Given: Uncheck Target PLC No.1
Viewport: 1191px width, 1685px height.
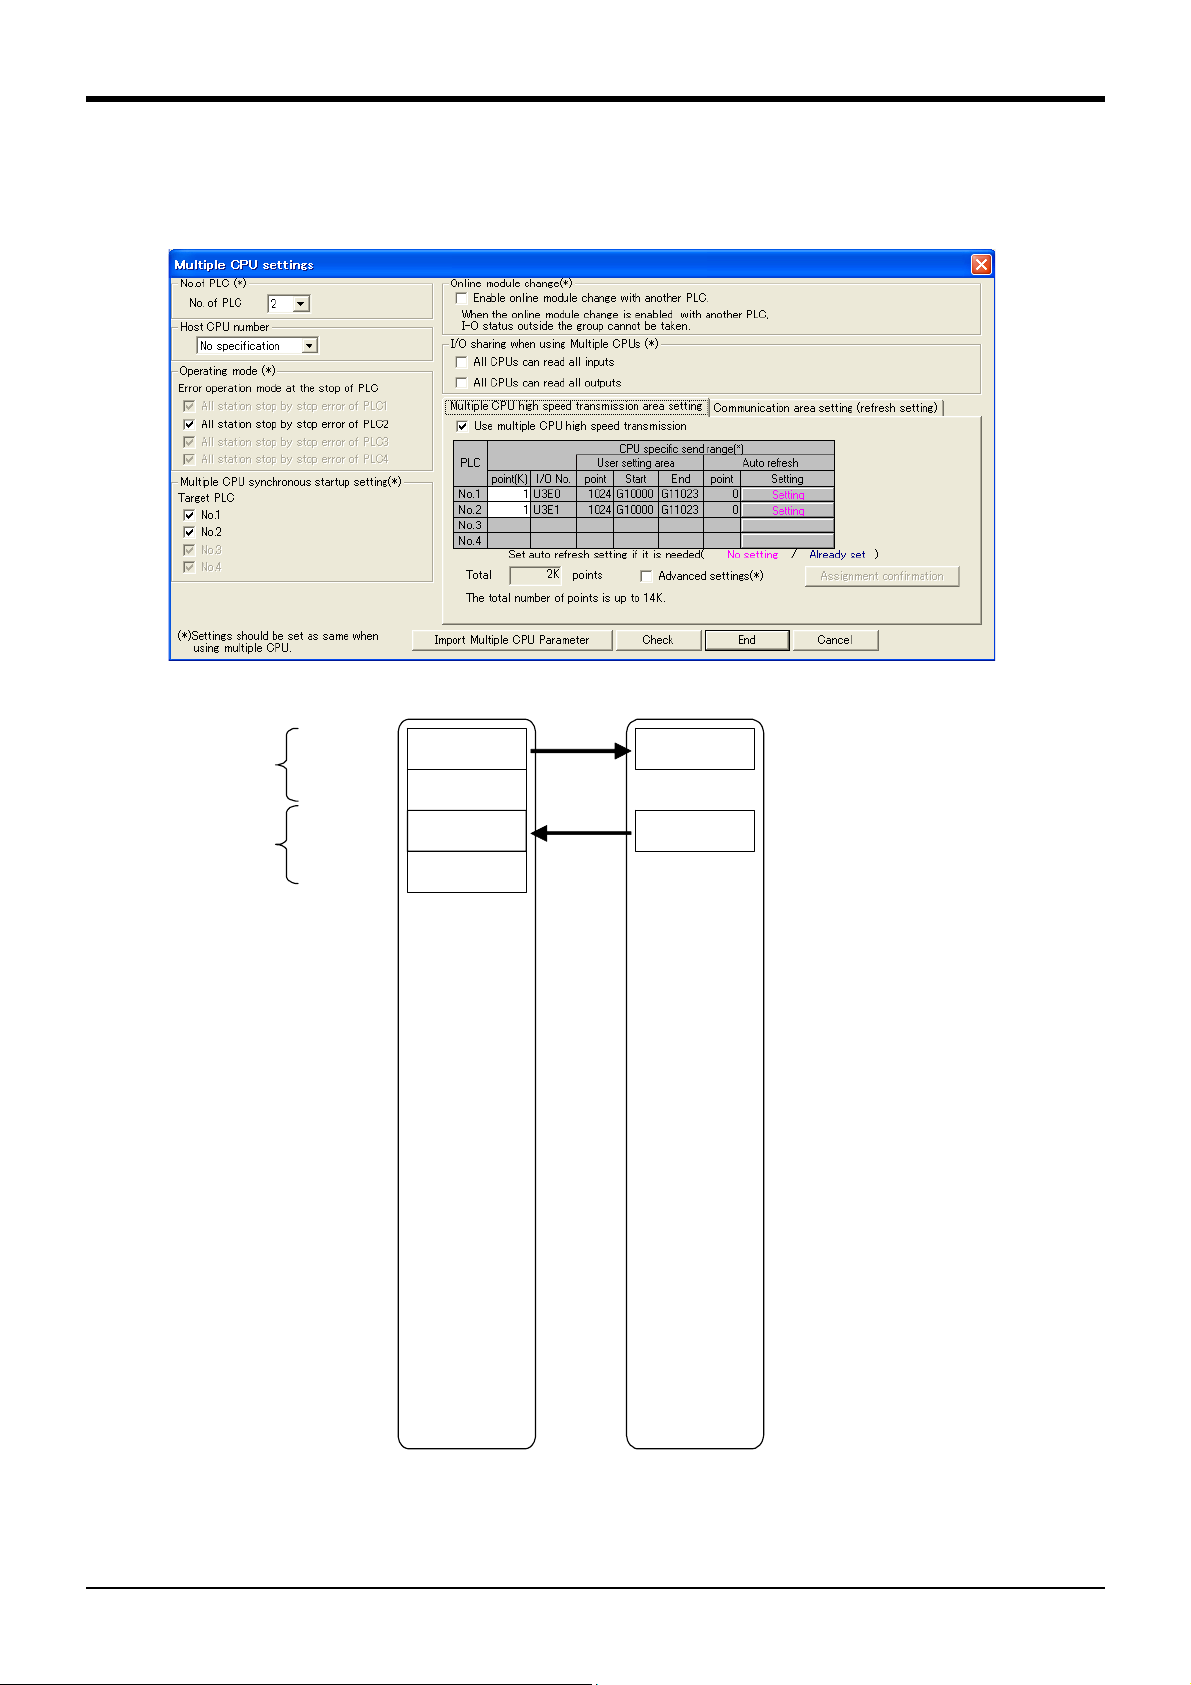Looking at the screenshot, I should (189, 515).
